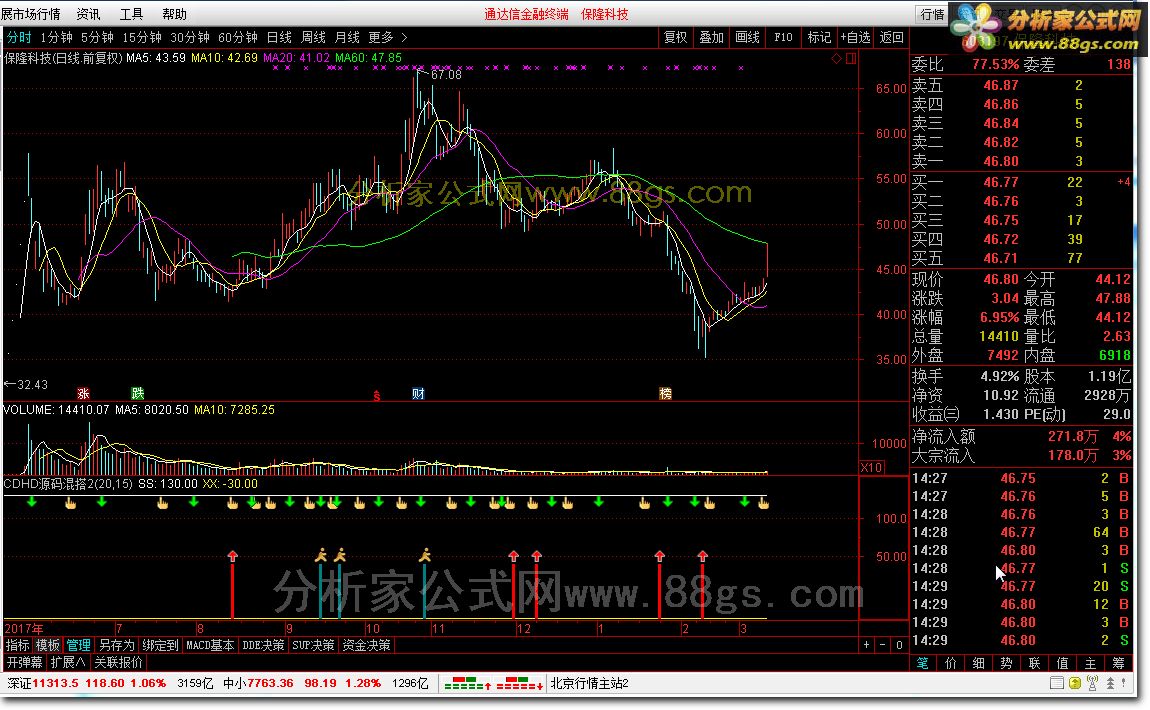Screen dimensions: 1150x710
Task: Switch to 60分钟 chart period
Action: click(x=238, y=37)
